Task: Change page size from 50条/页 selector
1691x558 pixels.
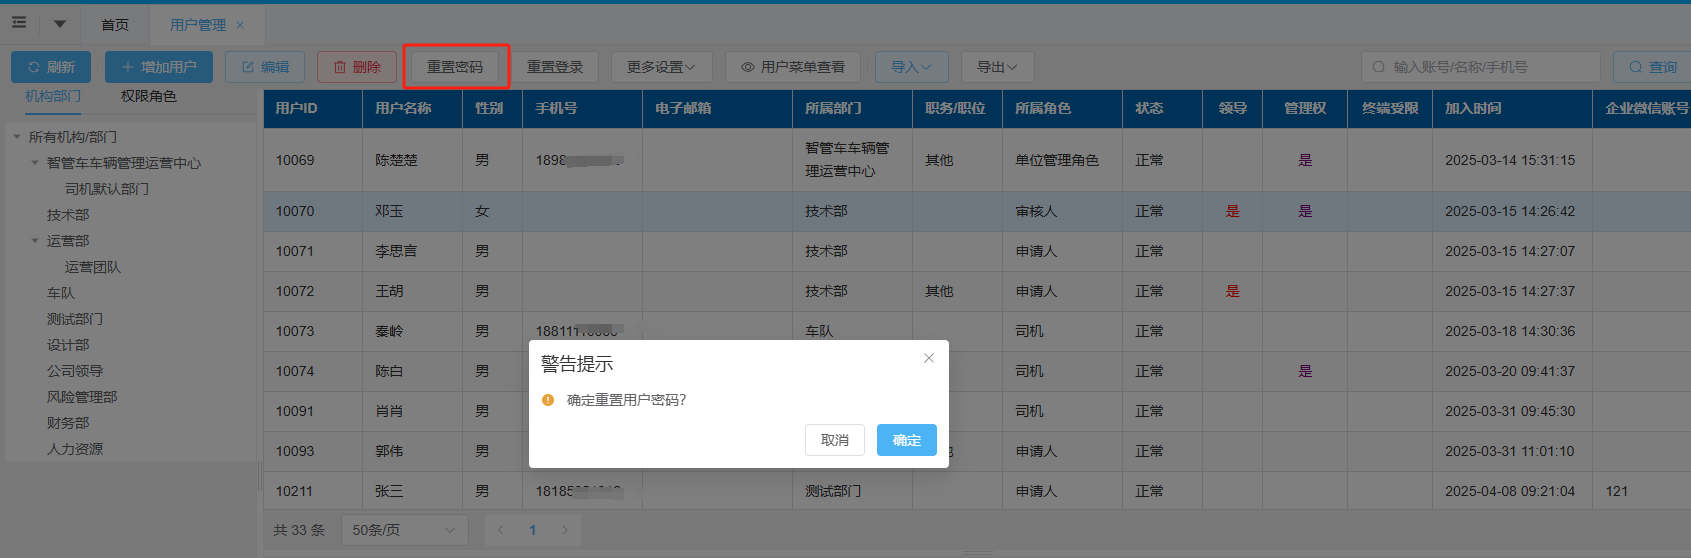Action: pyautogui.click(x=404, y=530)
